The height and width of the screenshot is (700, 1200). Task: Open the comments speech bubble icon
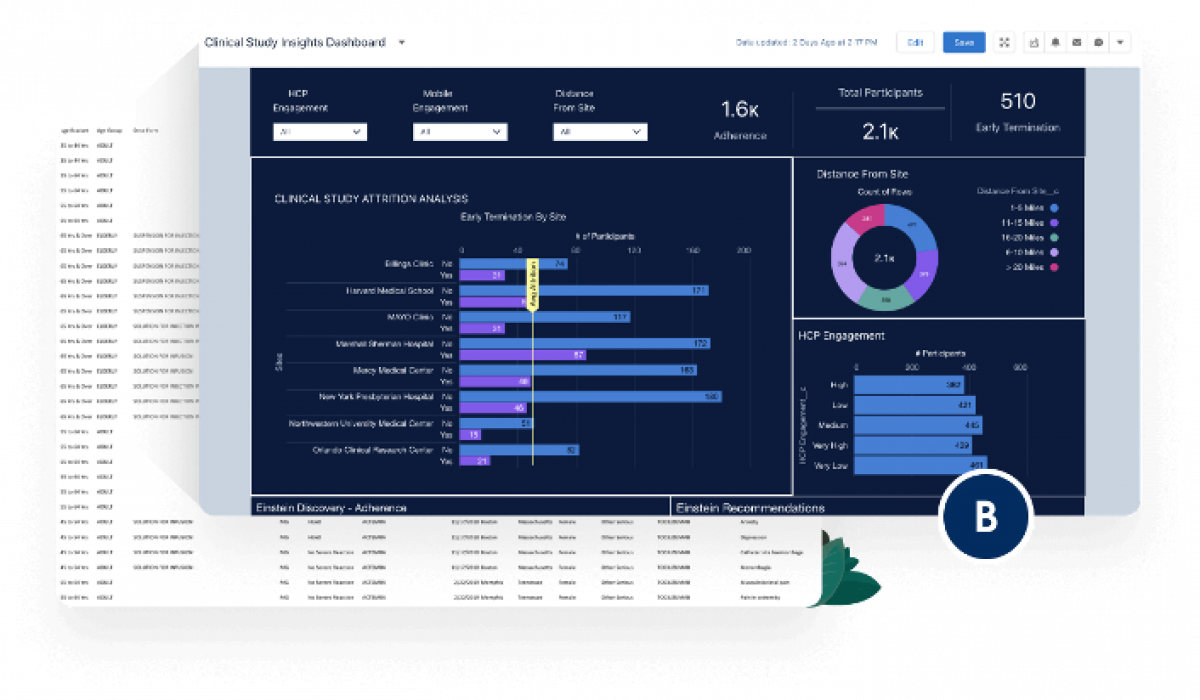1099,42
